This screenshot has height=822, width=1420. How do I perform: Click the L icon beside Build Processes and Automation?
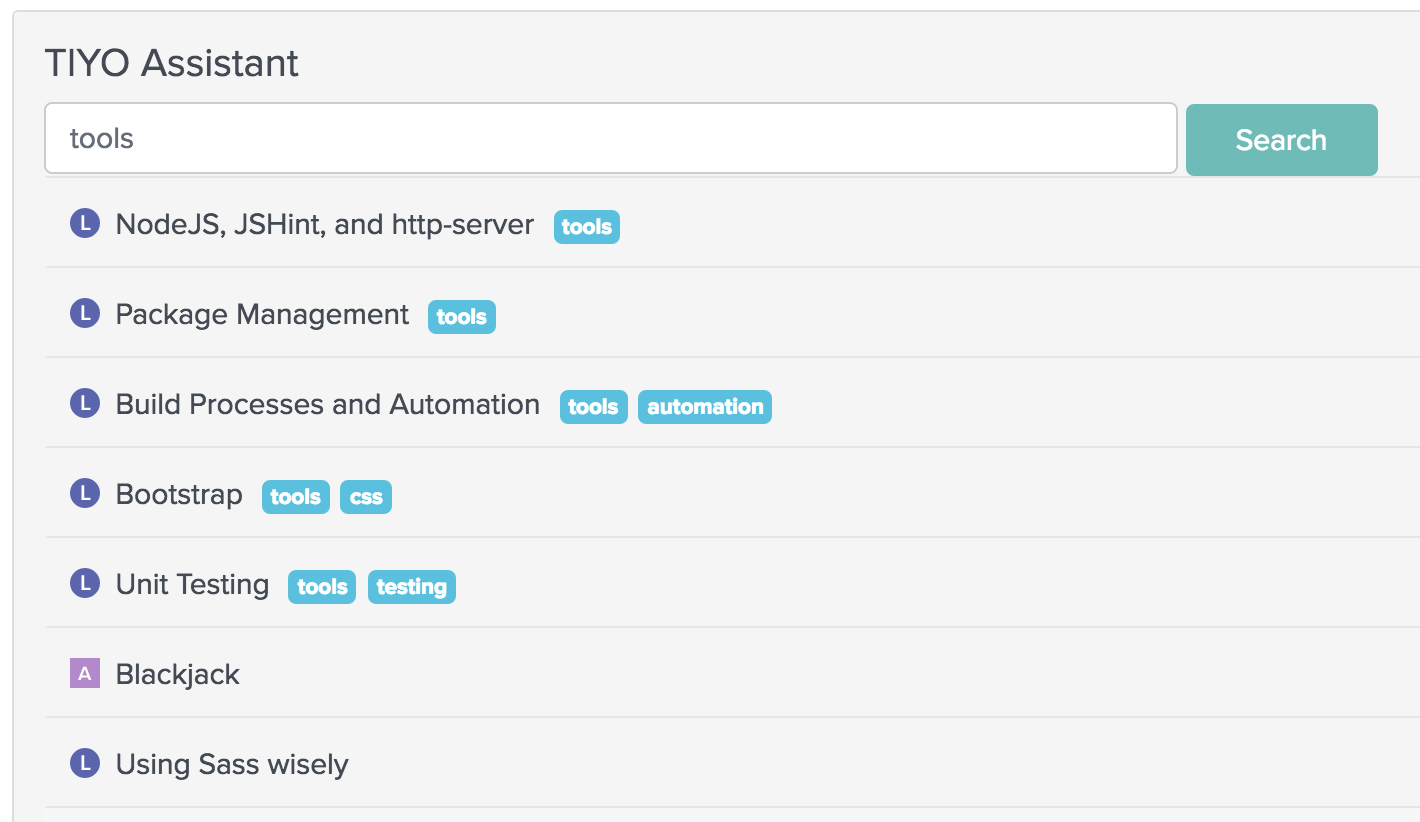(x=85, y=404)
